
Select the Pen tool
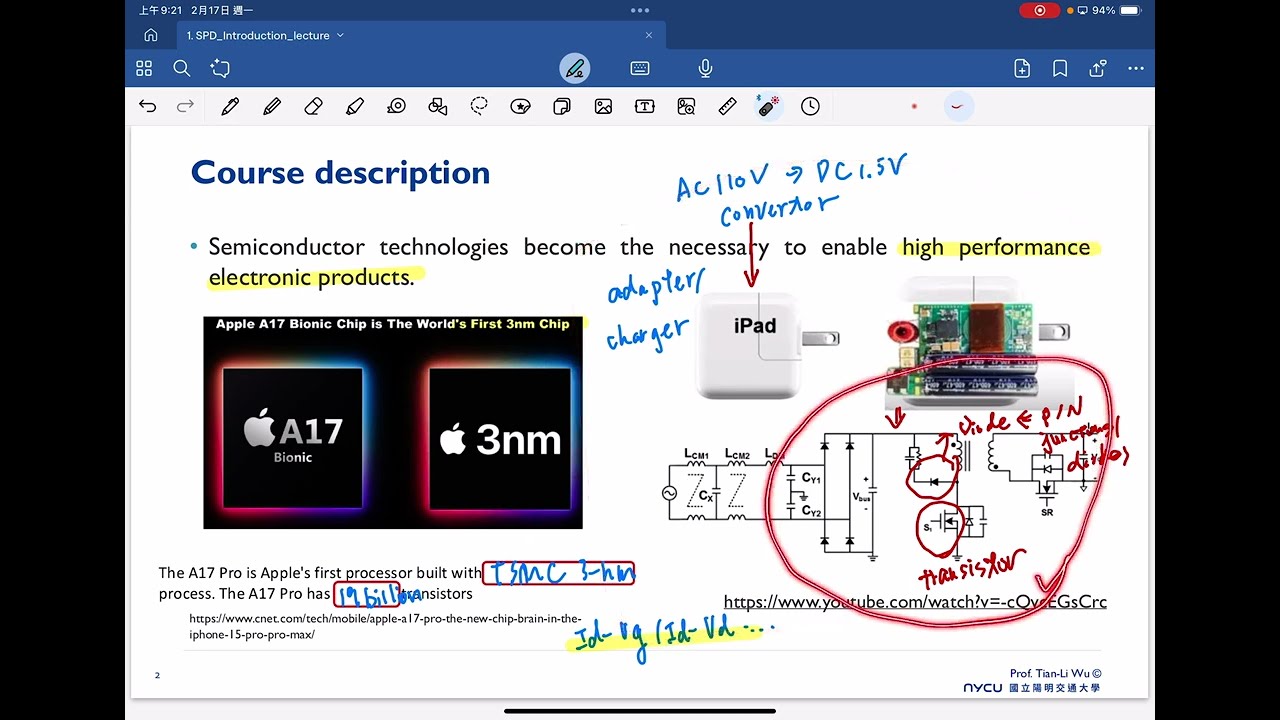pyautogui.click(x=230, y=106)
